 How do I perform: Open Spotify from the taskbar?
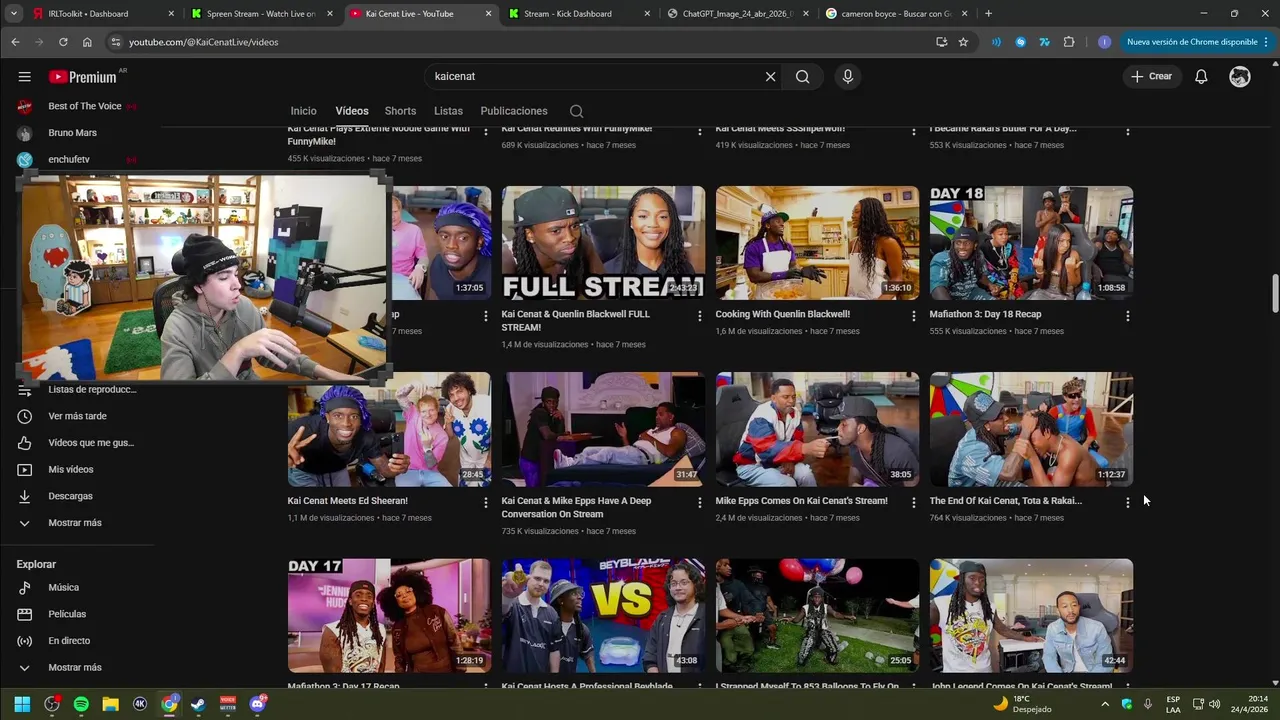[81, 704]
